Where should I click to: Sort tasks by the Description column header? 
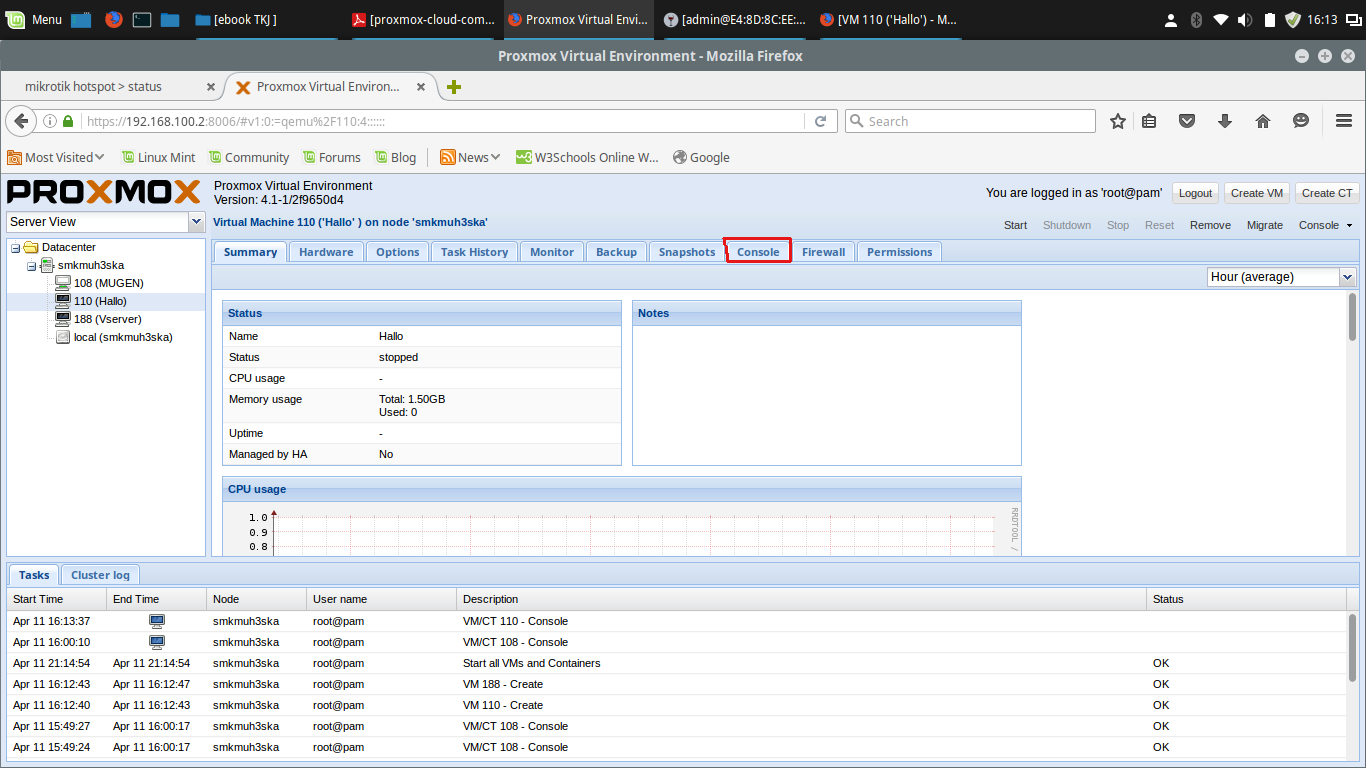[801, 599]
